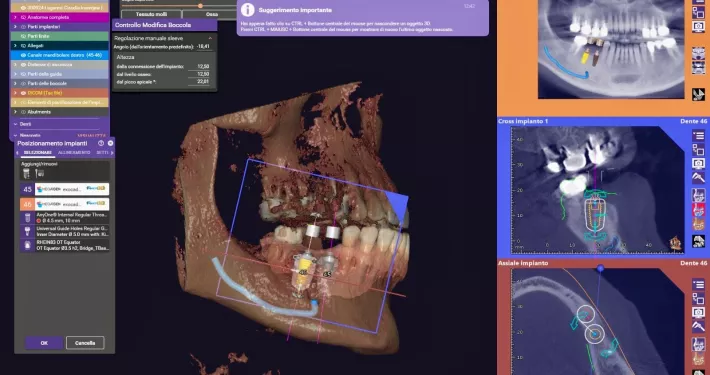Expand the Abutments tree group
Viewport: 710px width, 375px height.
[x=15, y=112]
